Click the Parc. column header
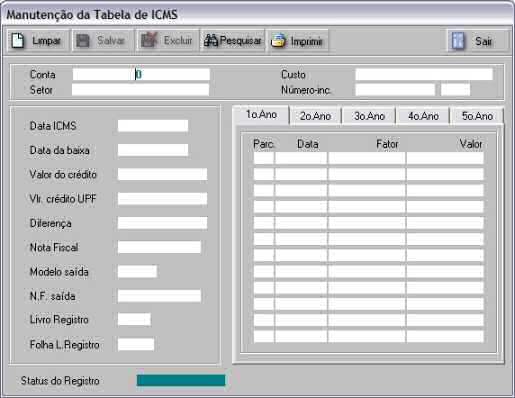Image resolution: width=515 pixels, height=398 pixels. click(x=263, y=144)
